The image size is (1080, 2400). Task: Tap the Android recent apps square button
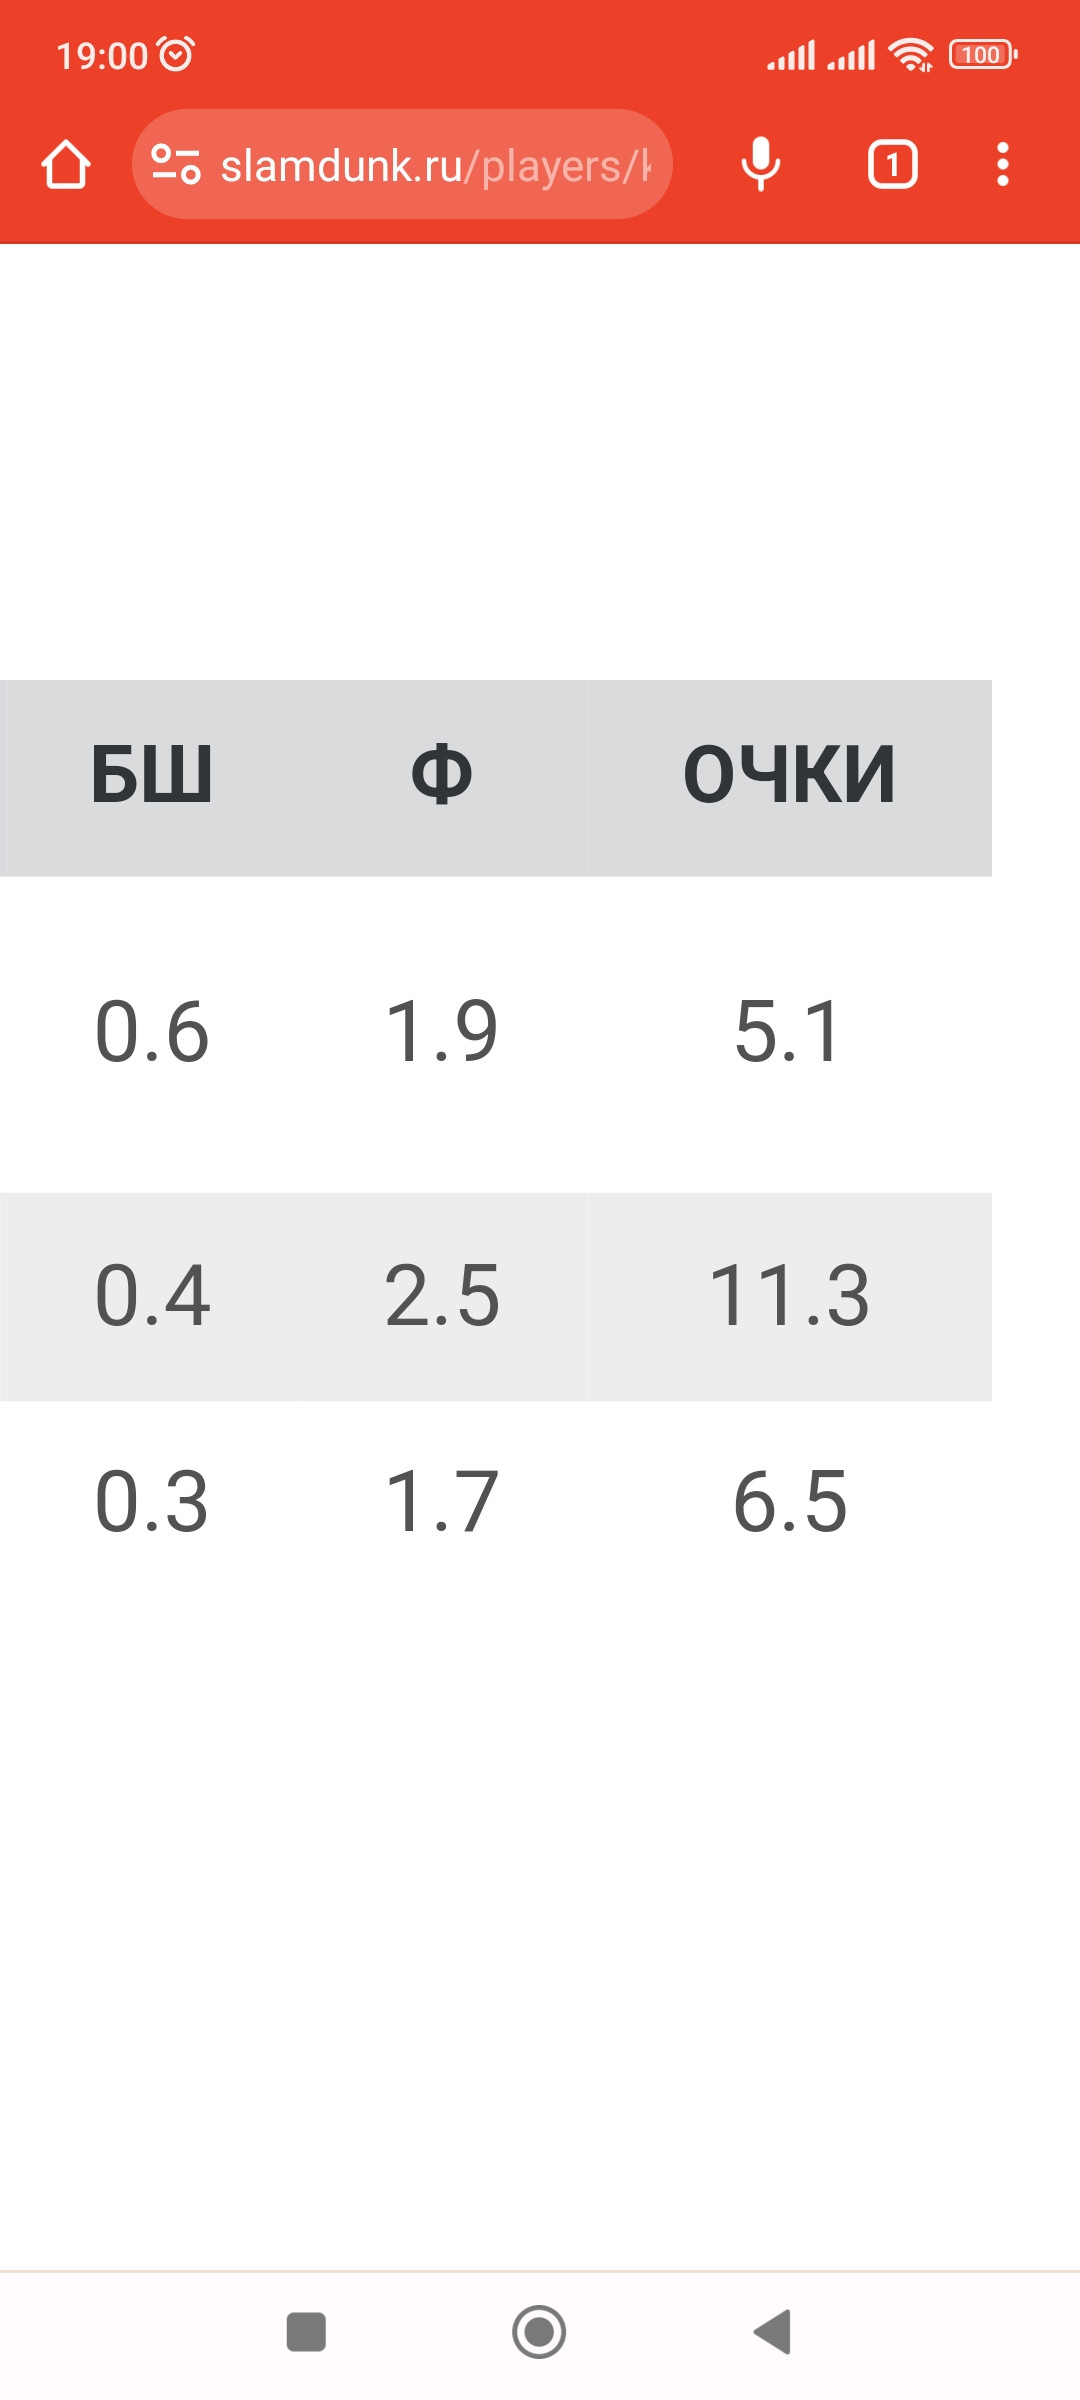click(306, 2332)
